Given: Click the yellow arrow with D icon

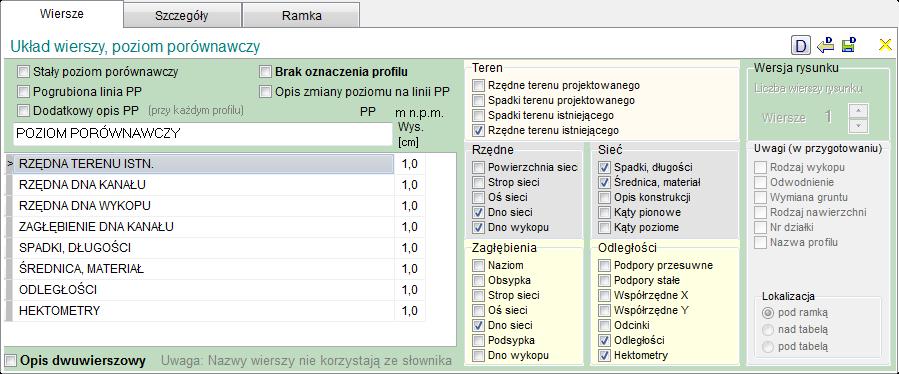Looking at the screenshot, I should coord(825,45).
